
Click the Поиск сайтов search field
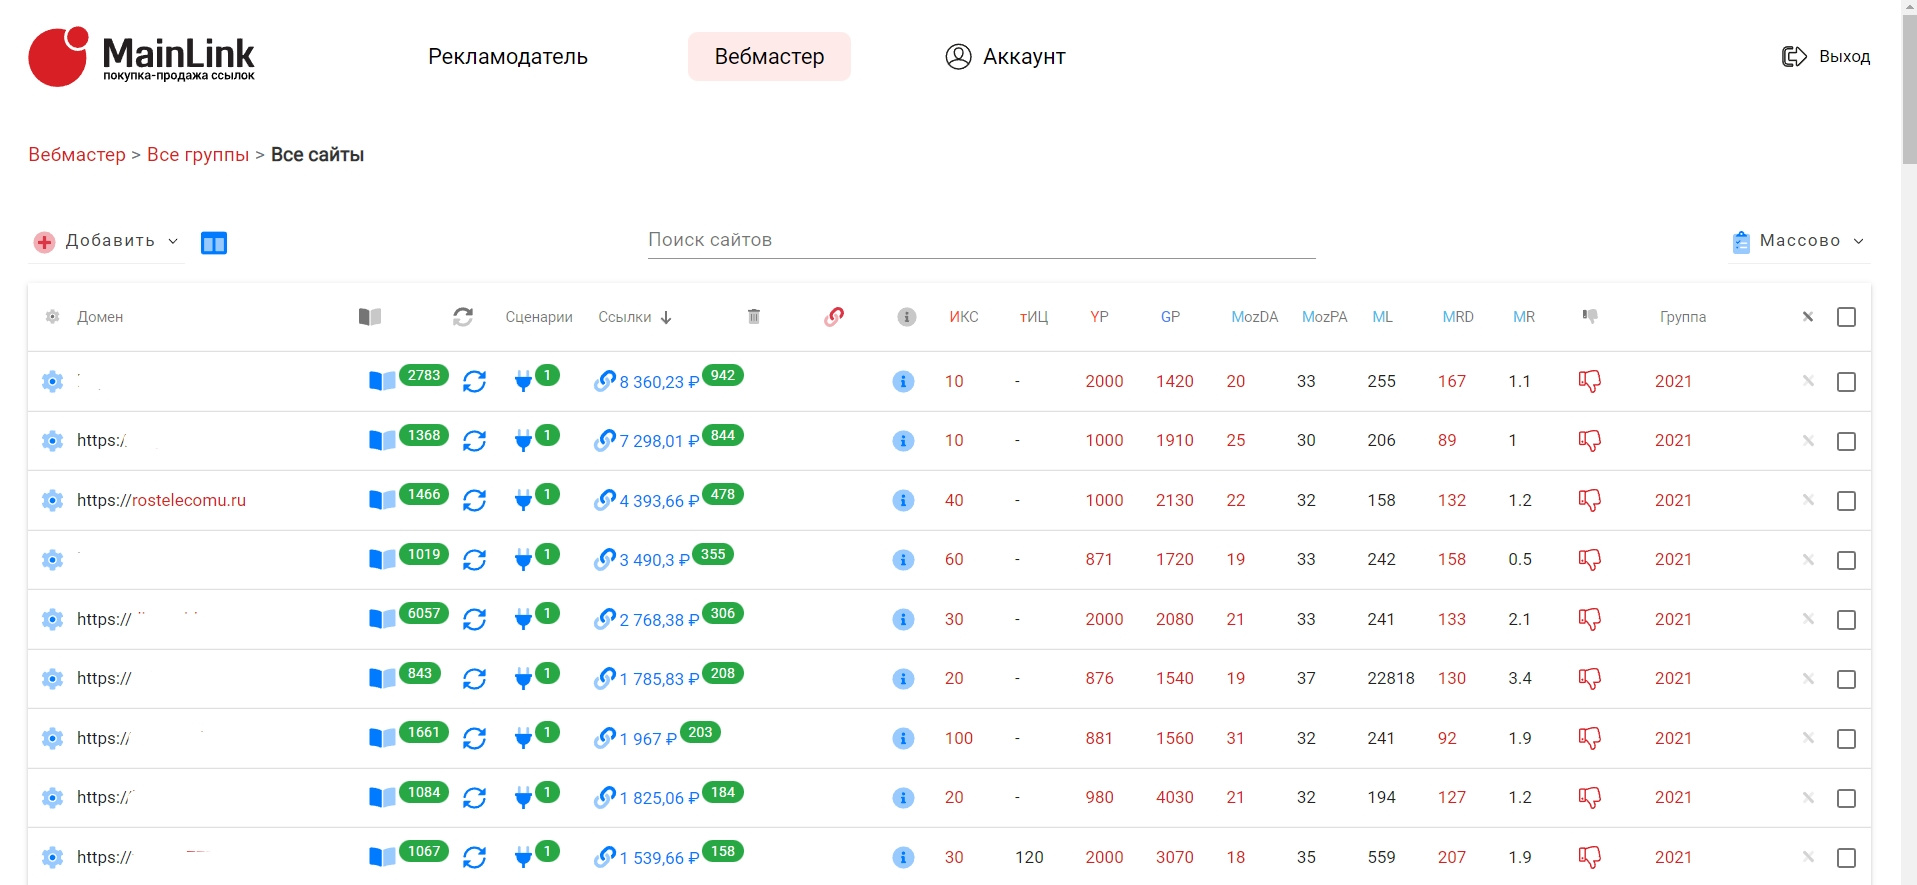tap(981, 240)
